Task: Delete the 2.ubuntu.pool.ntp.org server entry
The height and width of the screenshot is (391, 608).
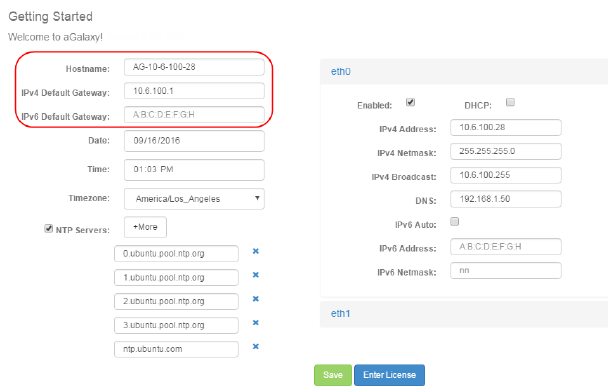Action: pyautogui.click(x=256, y=299)
